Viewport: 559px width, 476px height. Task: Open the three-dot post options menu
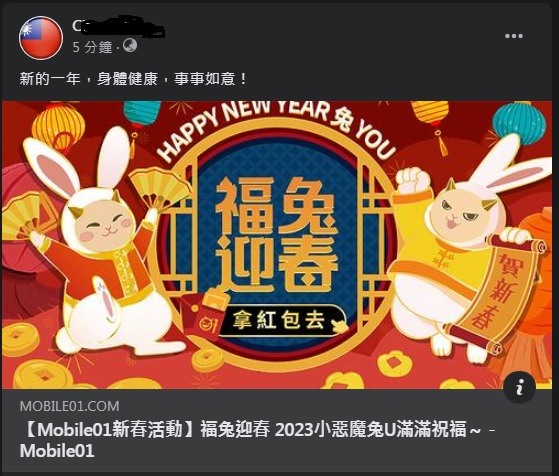coord(514,36)
